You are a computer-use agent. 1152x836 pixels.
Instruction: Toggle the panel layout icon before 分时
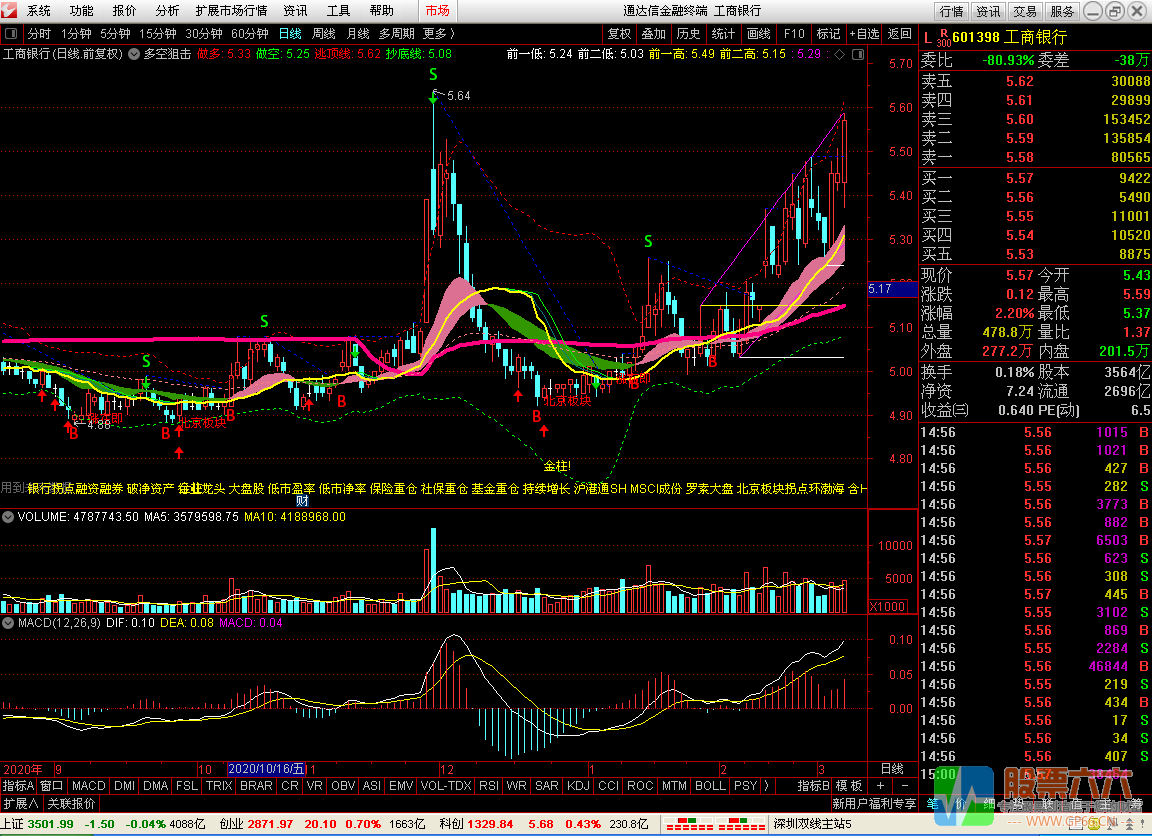coord(11,34)
